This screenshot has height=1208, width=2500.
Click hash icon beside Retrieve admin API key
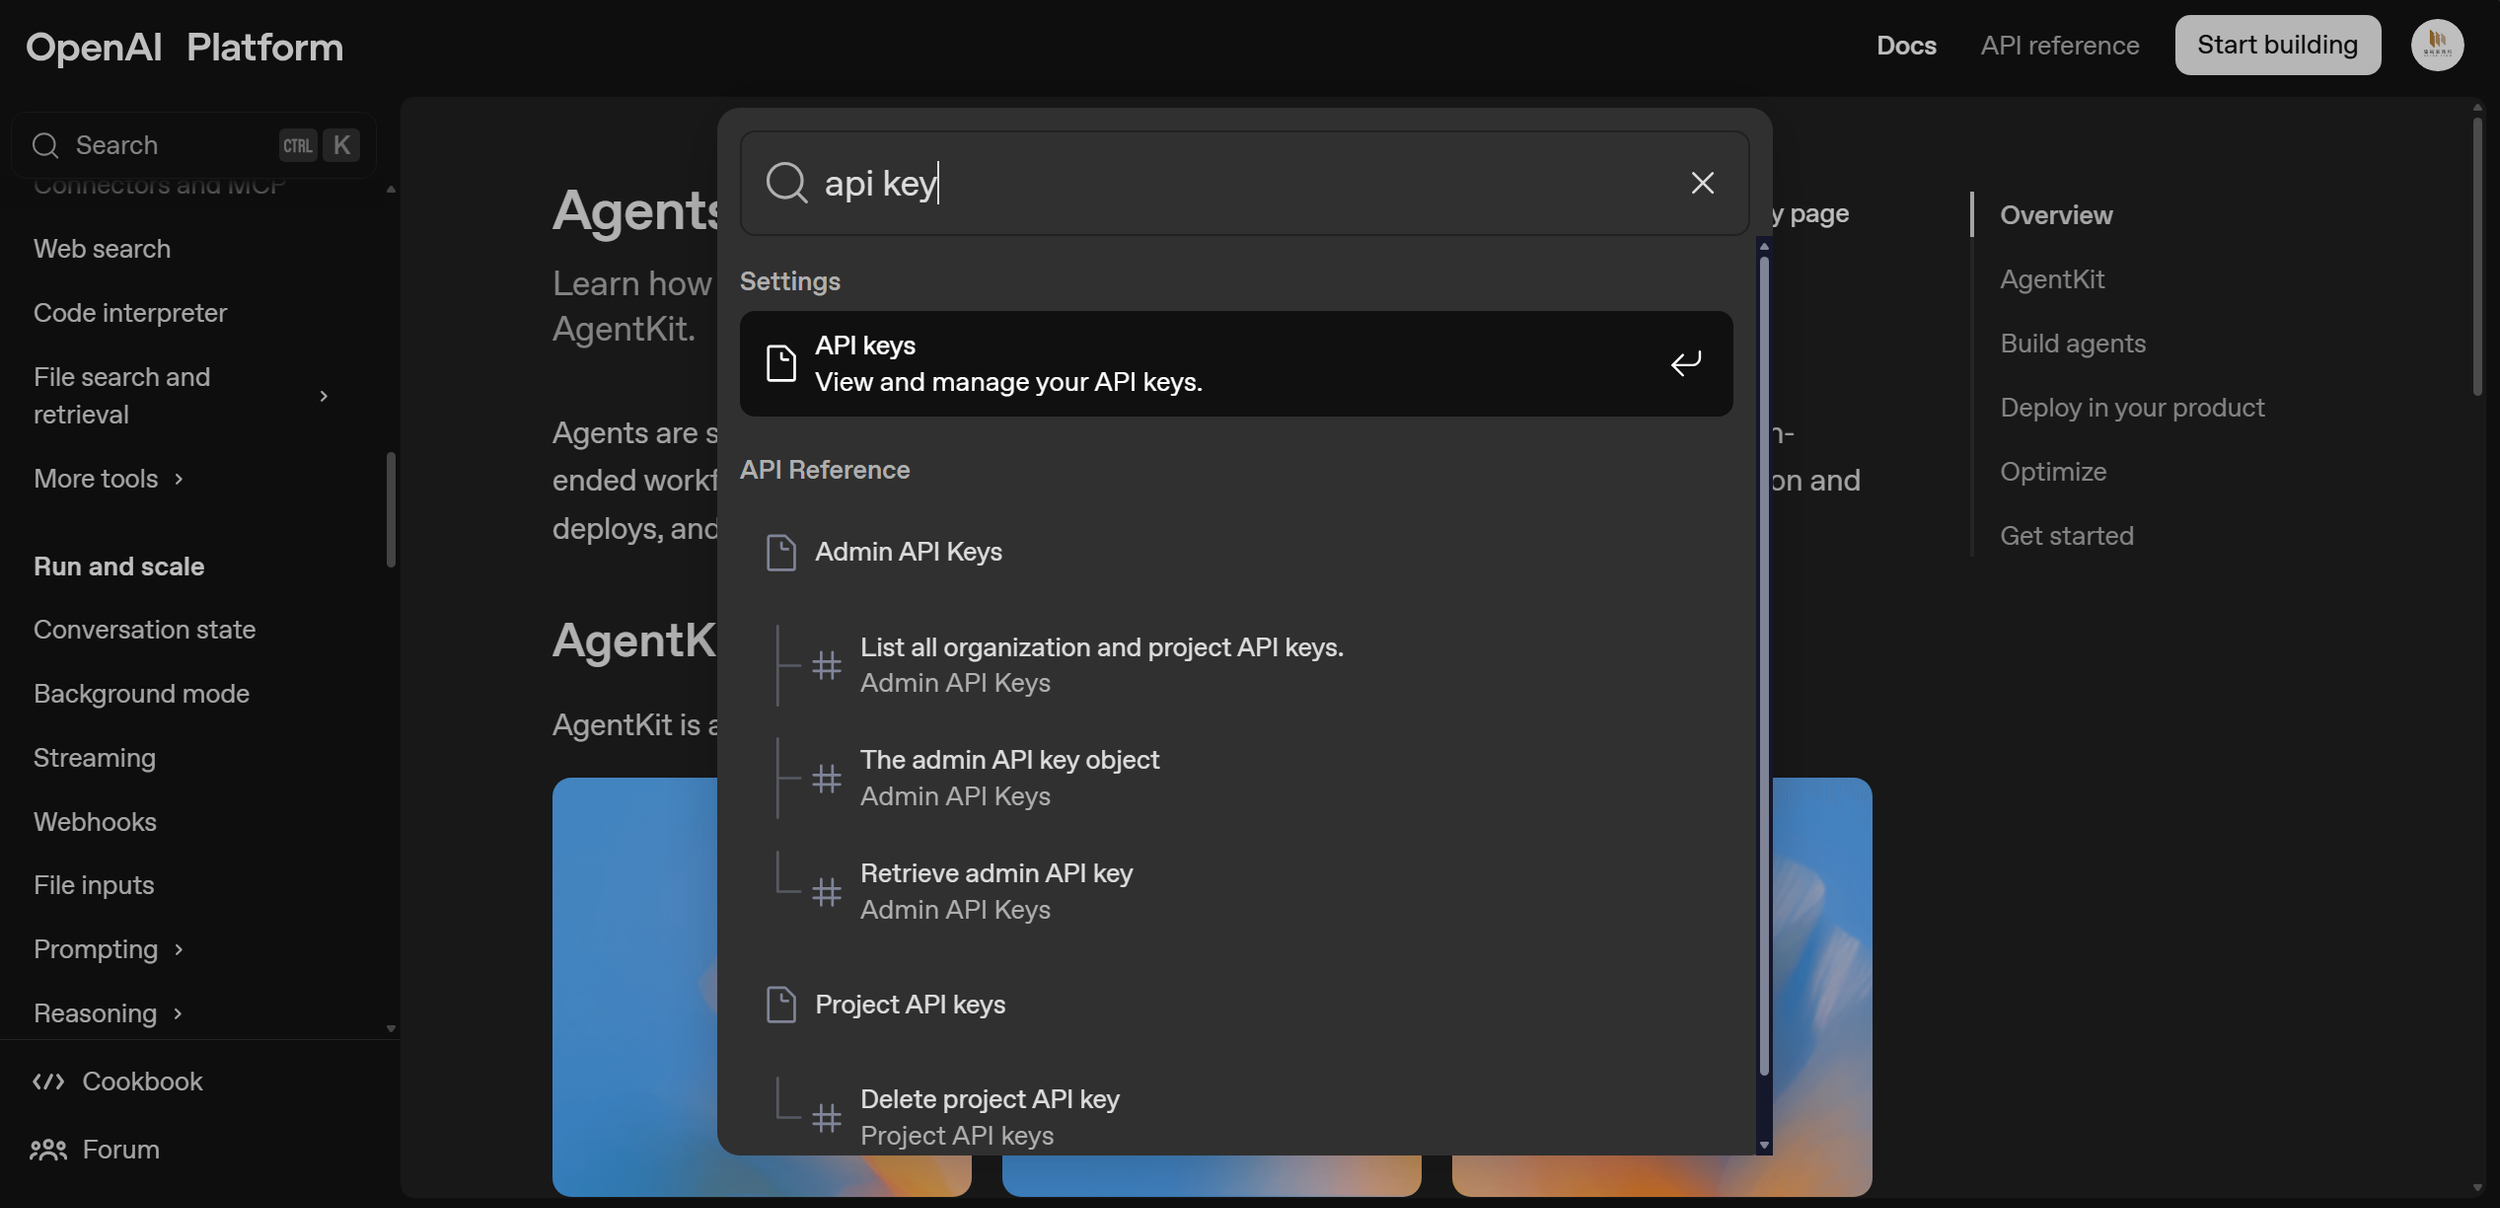click(x=826, y=891)
